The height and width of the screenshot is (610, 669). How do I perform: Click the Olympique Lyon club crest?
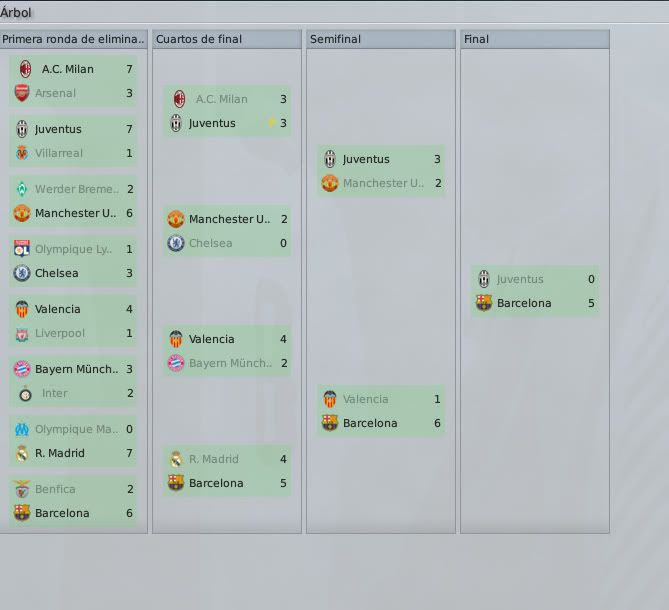22,249
